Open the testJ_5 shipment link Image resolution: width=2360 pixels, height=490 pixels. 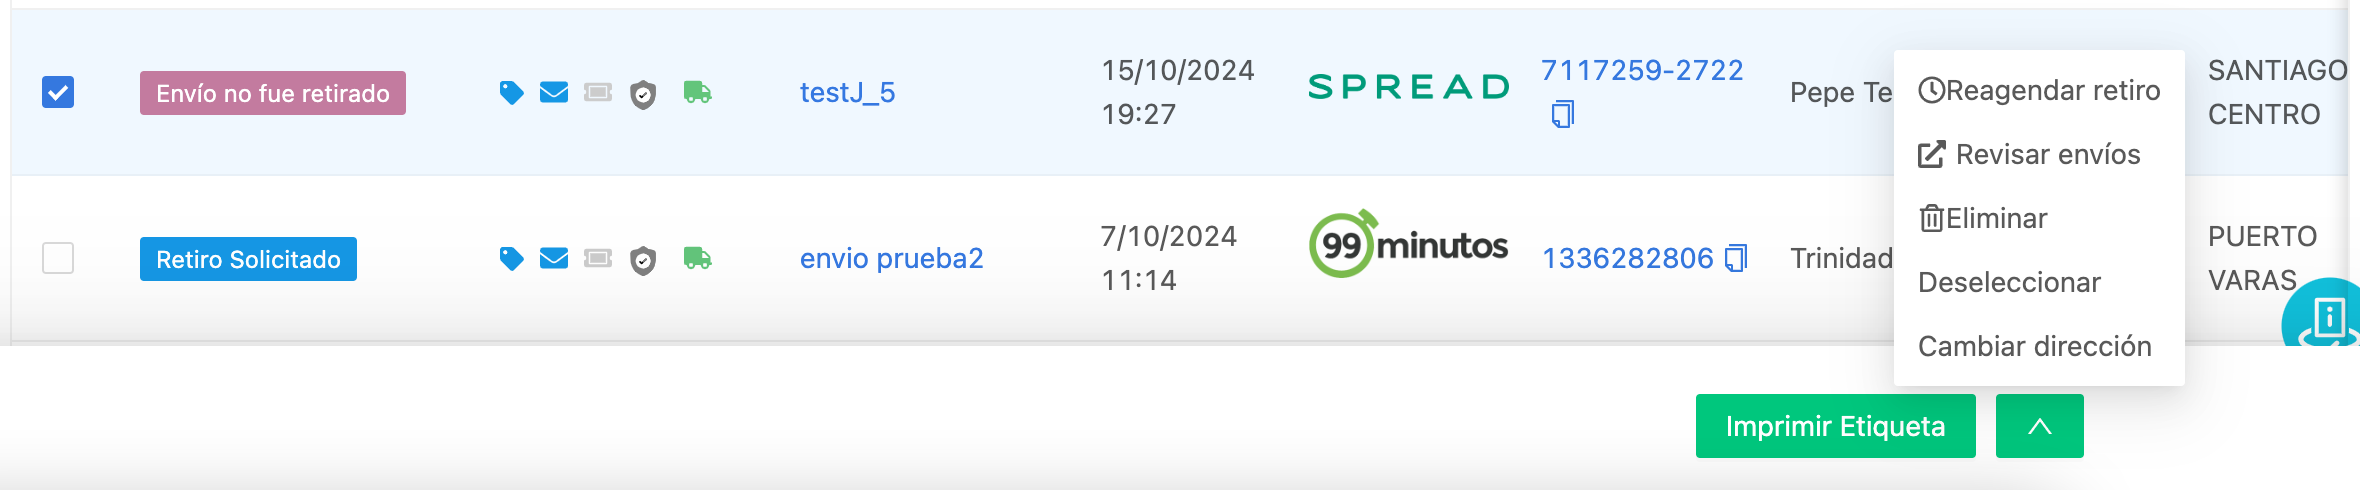click(x=848, y=92)
